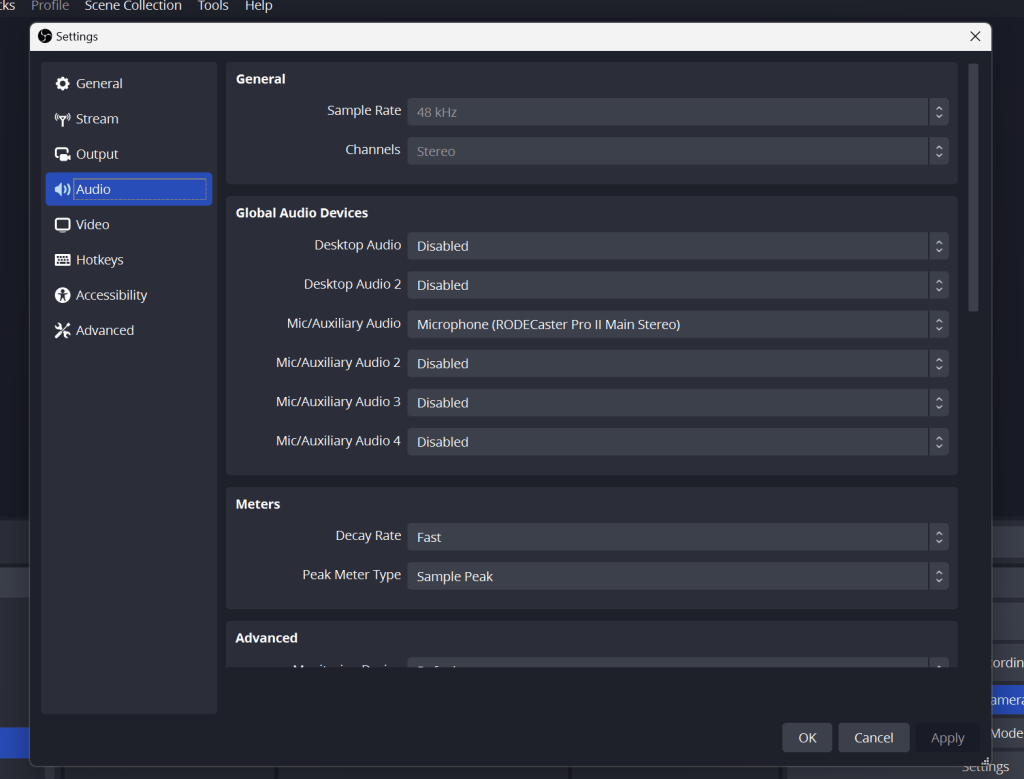Switch to Hotkeys settings
1024x779 pixels.
(129, 260)
